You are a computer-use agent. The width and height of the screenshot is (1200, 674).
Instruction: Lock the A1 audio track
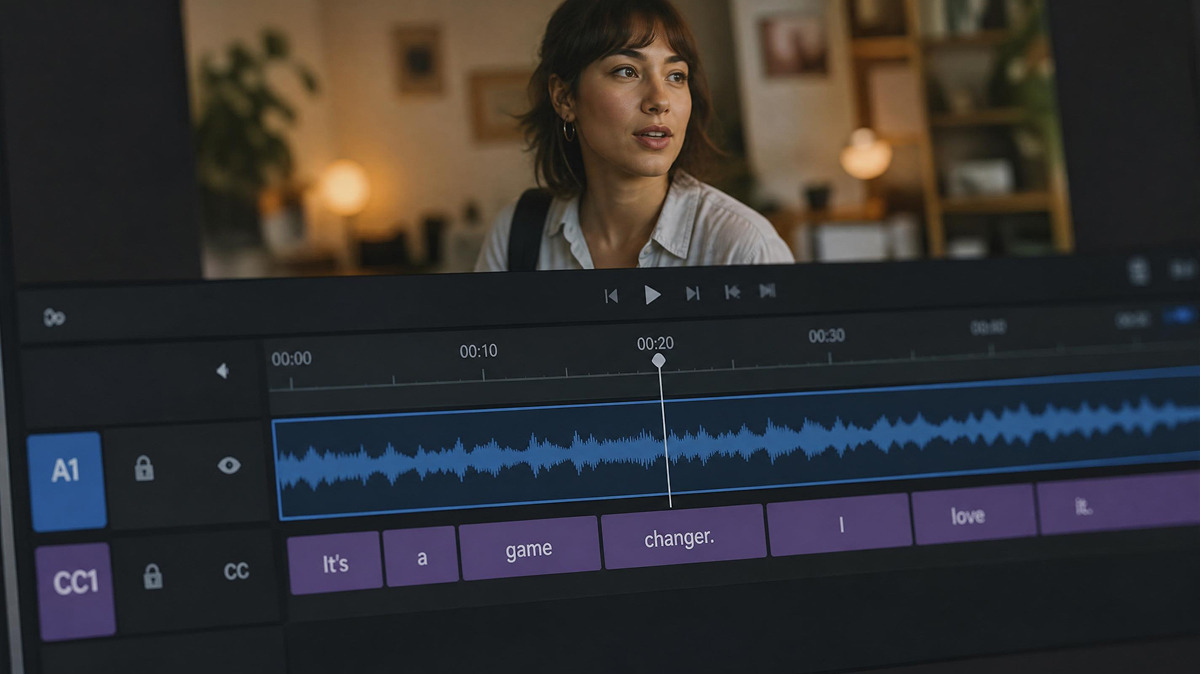(x=144, y=467)
